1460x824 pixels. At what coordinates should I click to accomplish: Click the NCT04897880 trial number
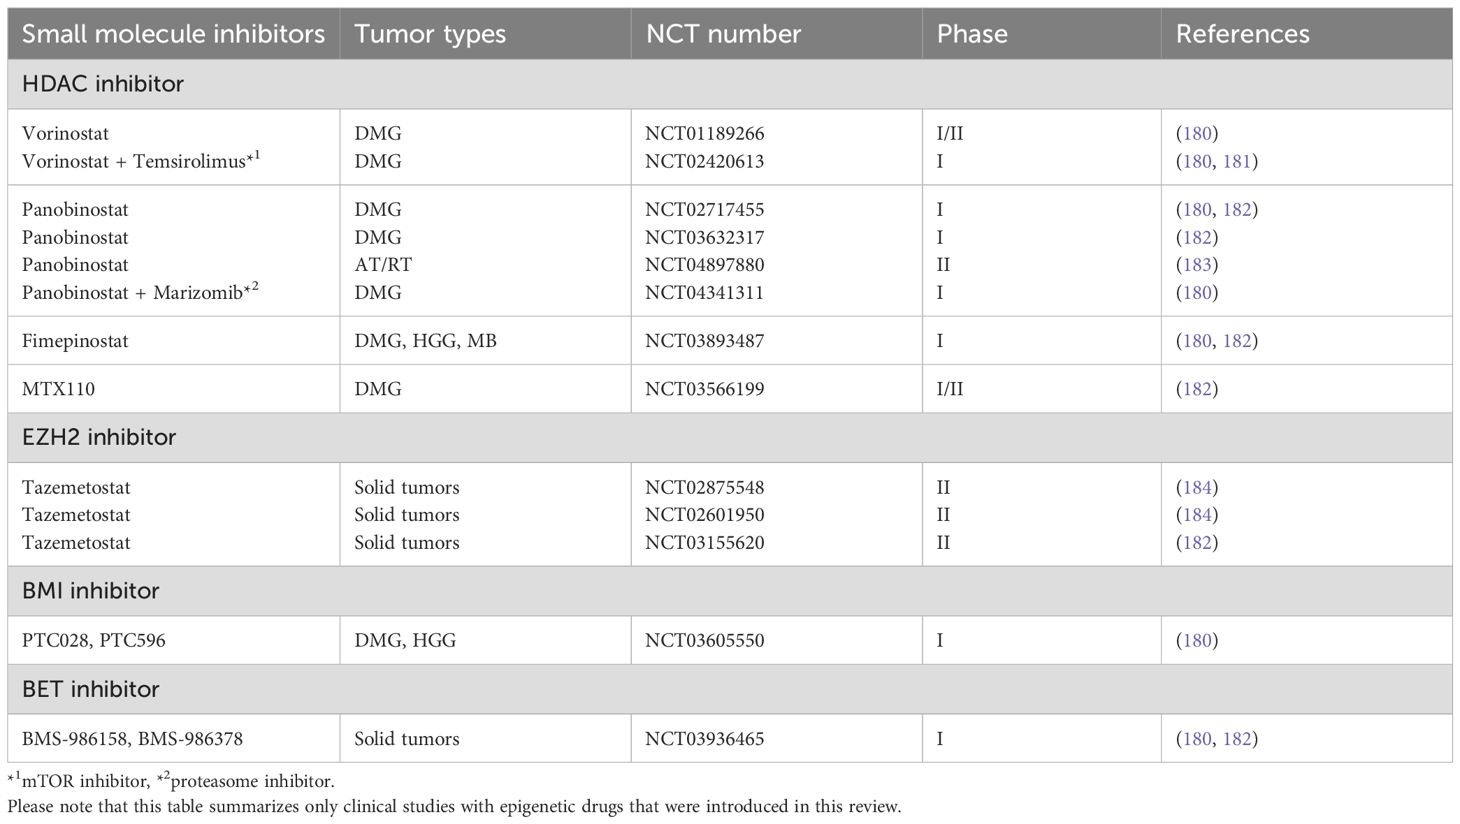coord(704,265)
